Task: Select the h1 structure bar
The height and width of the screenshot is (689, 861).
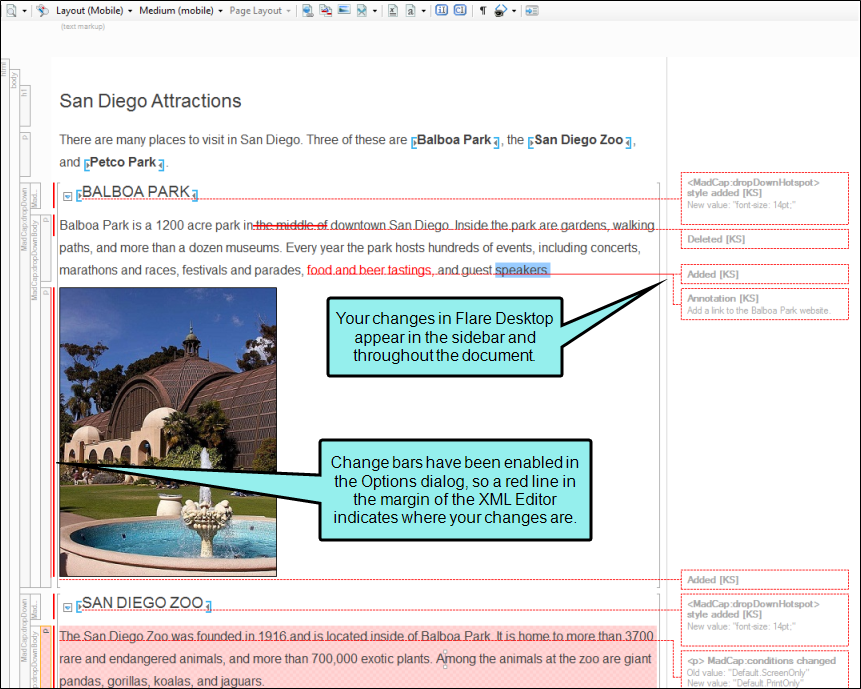Action: coord(25,105)
